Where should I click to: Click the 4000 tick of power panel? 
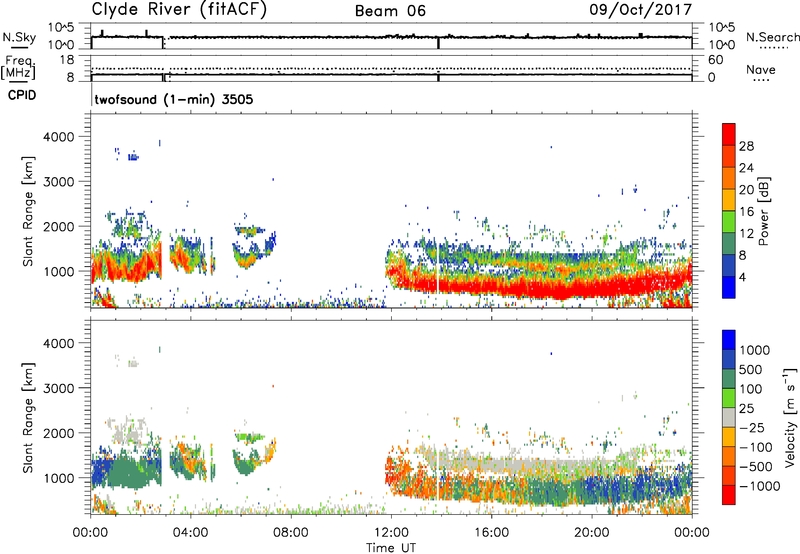[59, 137]
